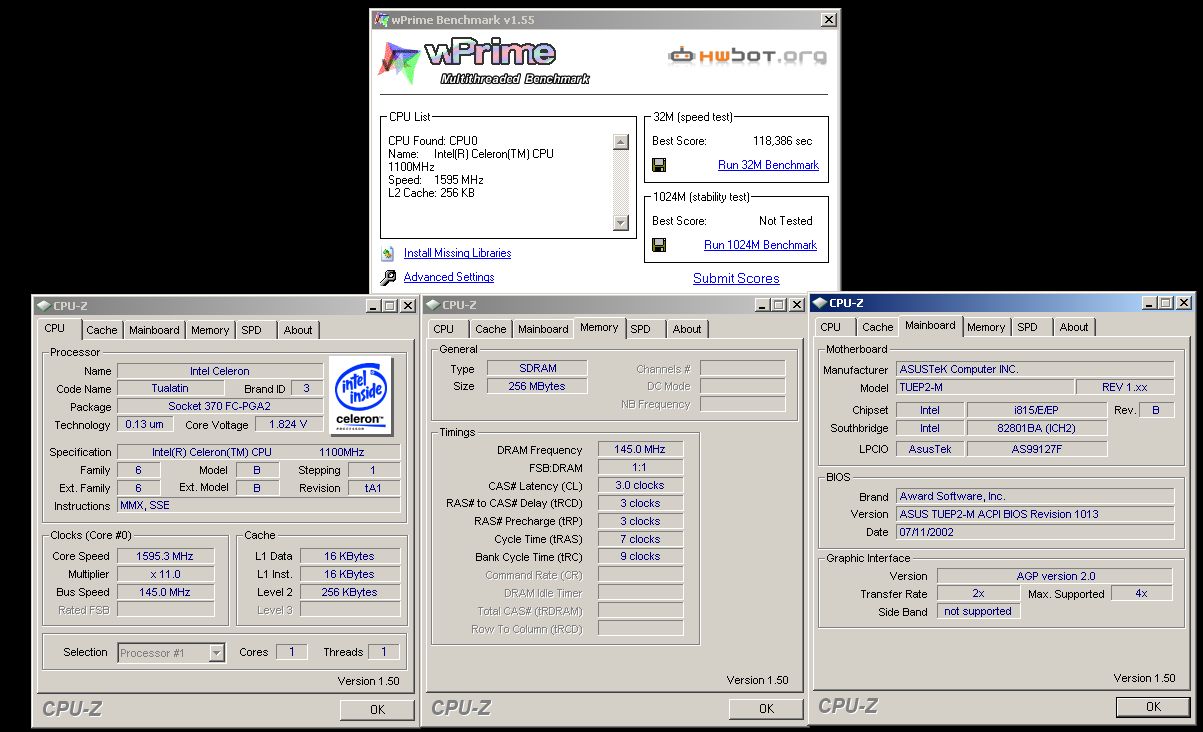This screenshot has width=1203, height=732.
Task: Open About tab in the Mainboard window
Action: click(1074, 327)
